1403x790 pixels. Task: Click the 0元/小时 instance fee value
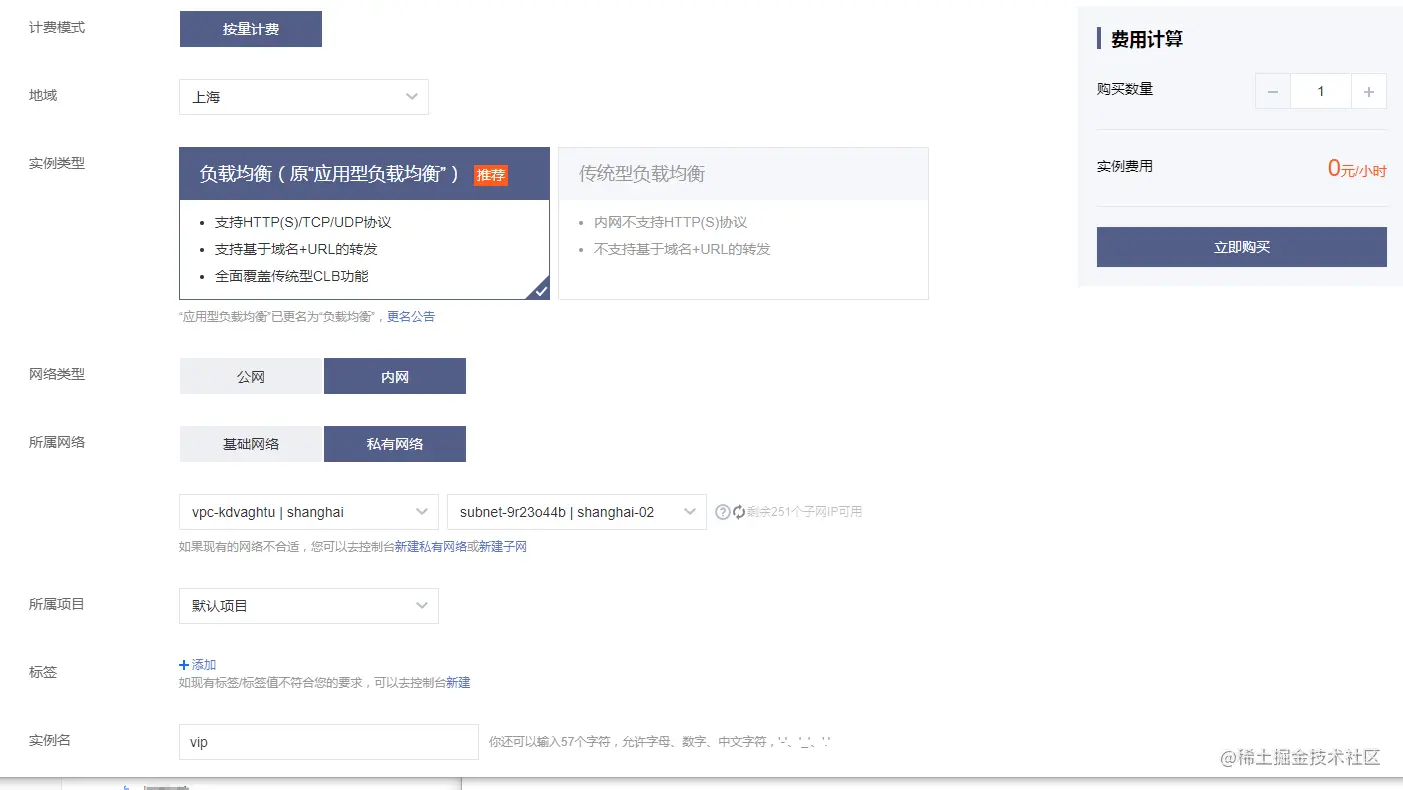1357,169
